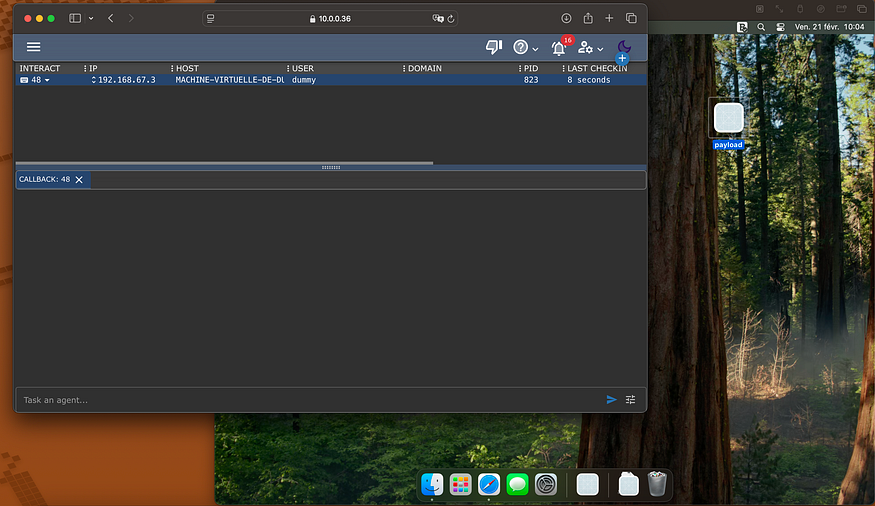The image size is (875, 506).
Task: Toggle dark mode with moon icon
Action: click(623, 47)
